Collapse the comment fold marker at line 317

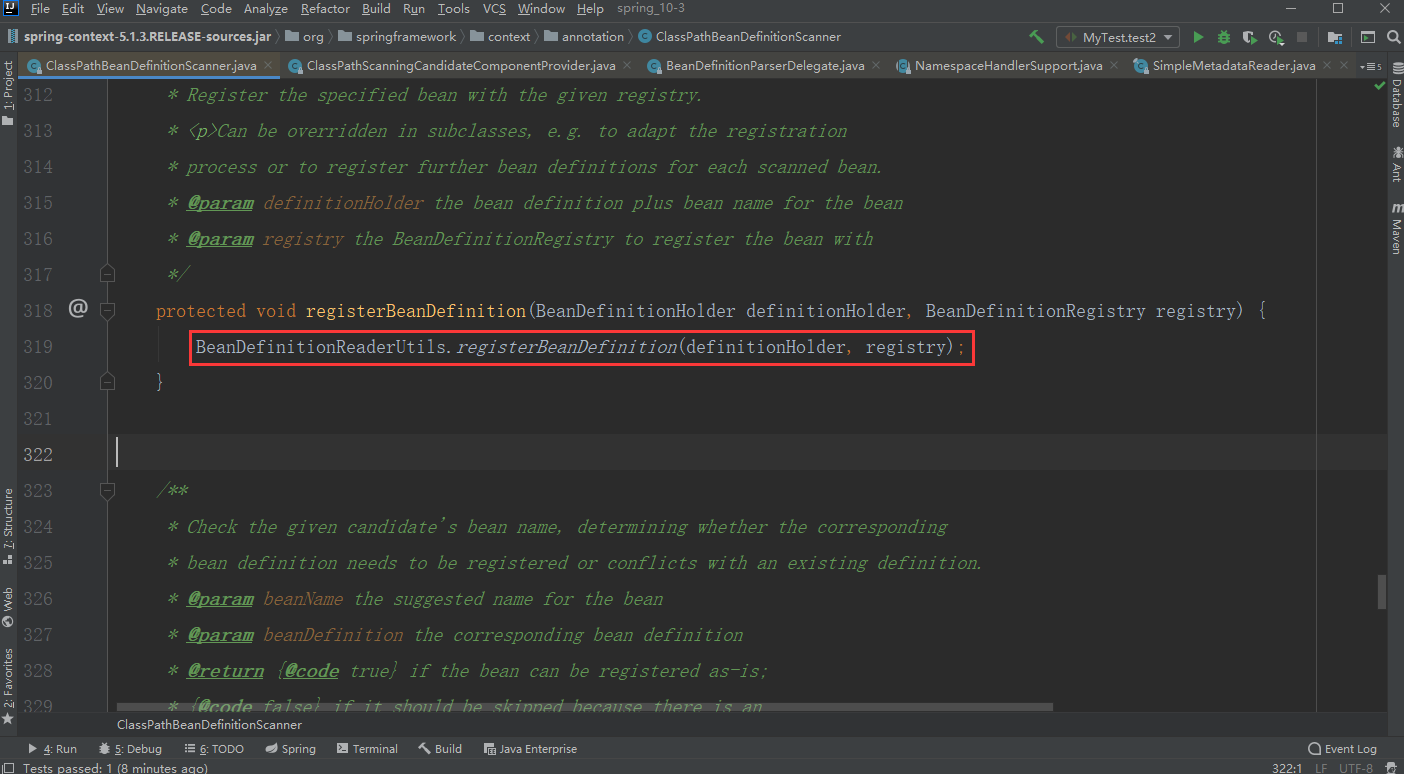(108, 274)
